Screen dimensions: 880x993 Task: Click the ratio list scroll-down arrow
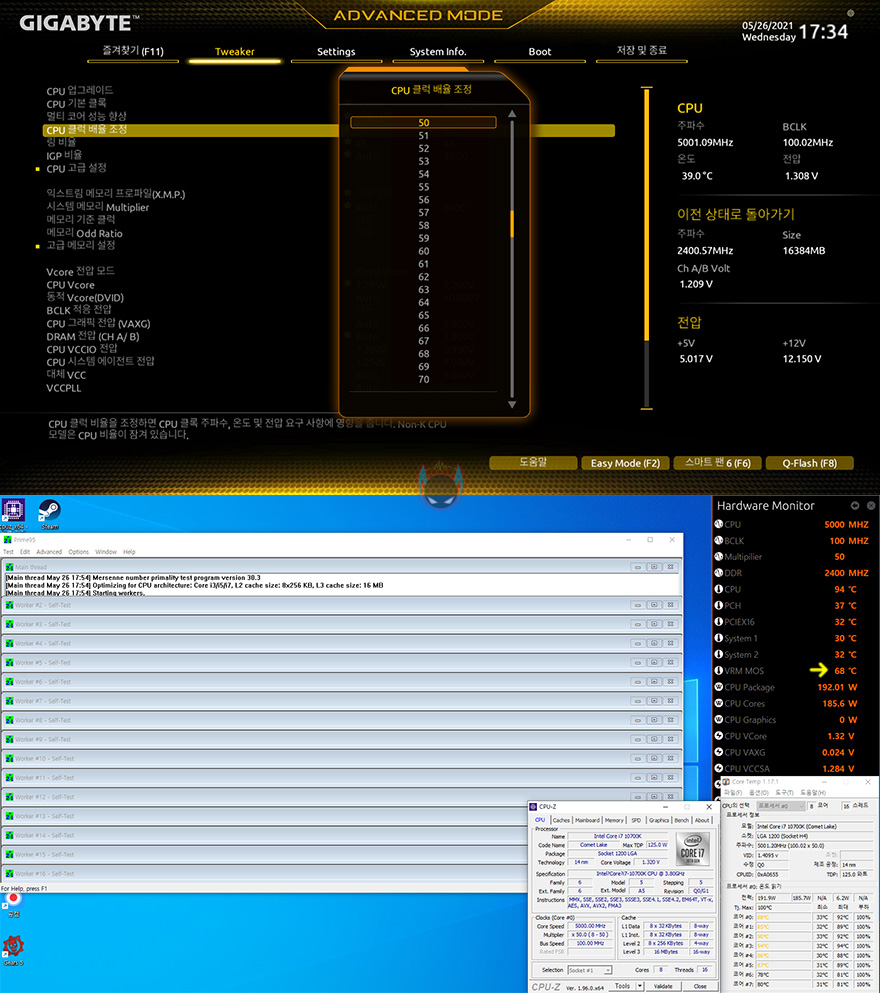point(512,404)
